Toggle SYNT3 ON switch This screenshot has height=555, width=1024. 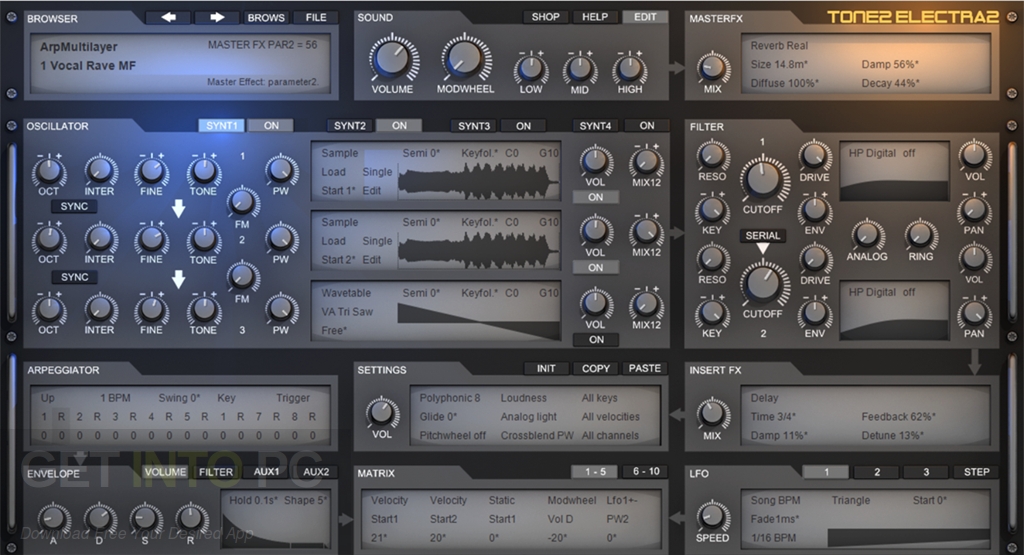[523, 125]
